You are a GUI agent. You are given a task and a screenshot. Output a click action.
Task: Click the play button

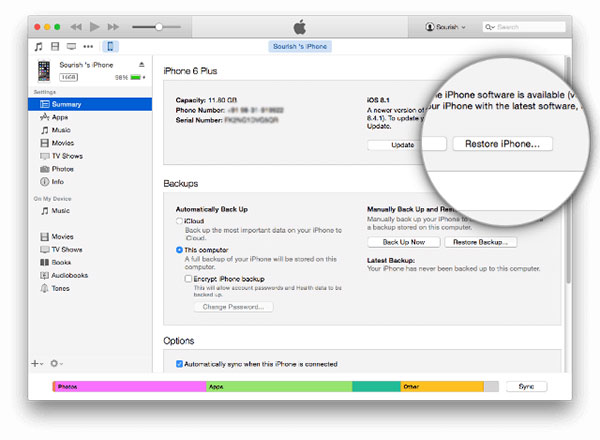[x=95, y=27]
